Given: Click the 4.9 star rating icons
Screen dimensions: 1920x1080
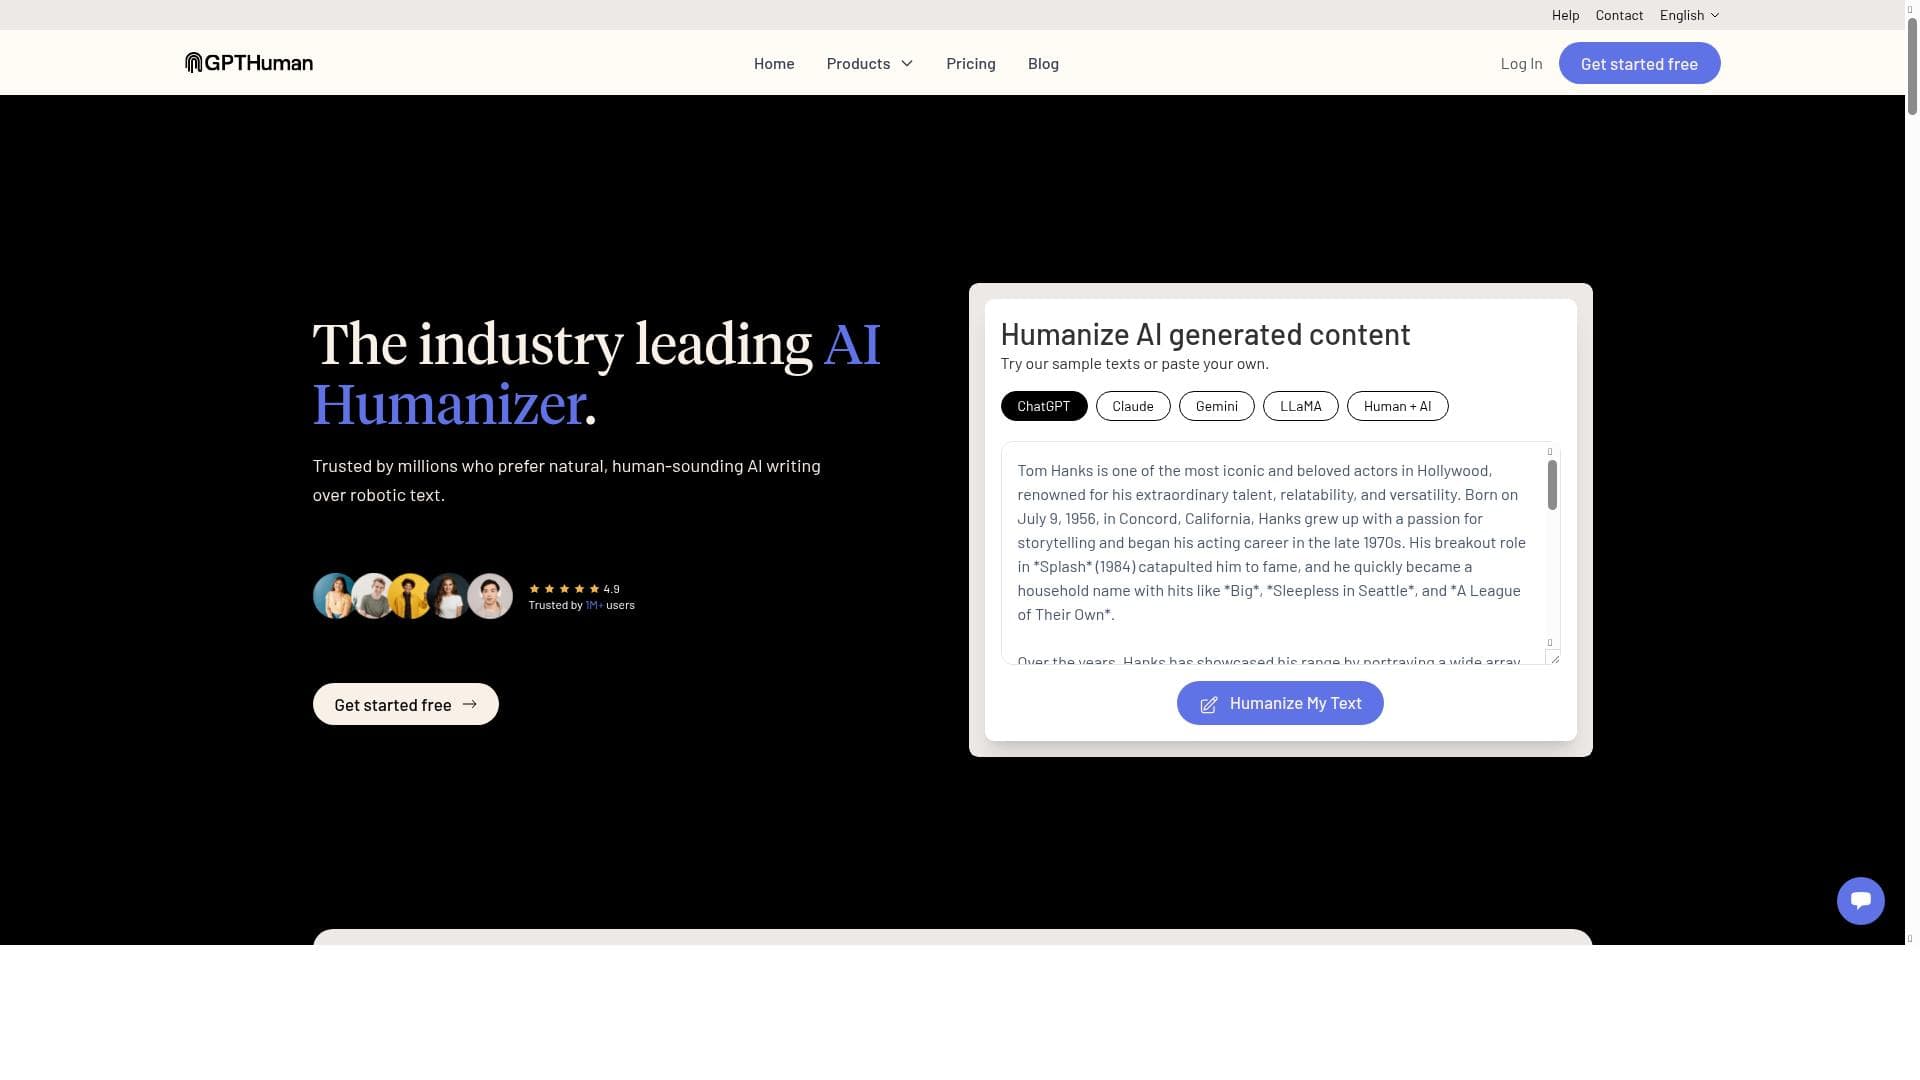Looking at the screenshot, I should tap(563, 588).
